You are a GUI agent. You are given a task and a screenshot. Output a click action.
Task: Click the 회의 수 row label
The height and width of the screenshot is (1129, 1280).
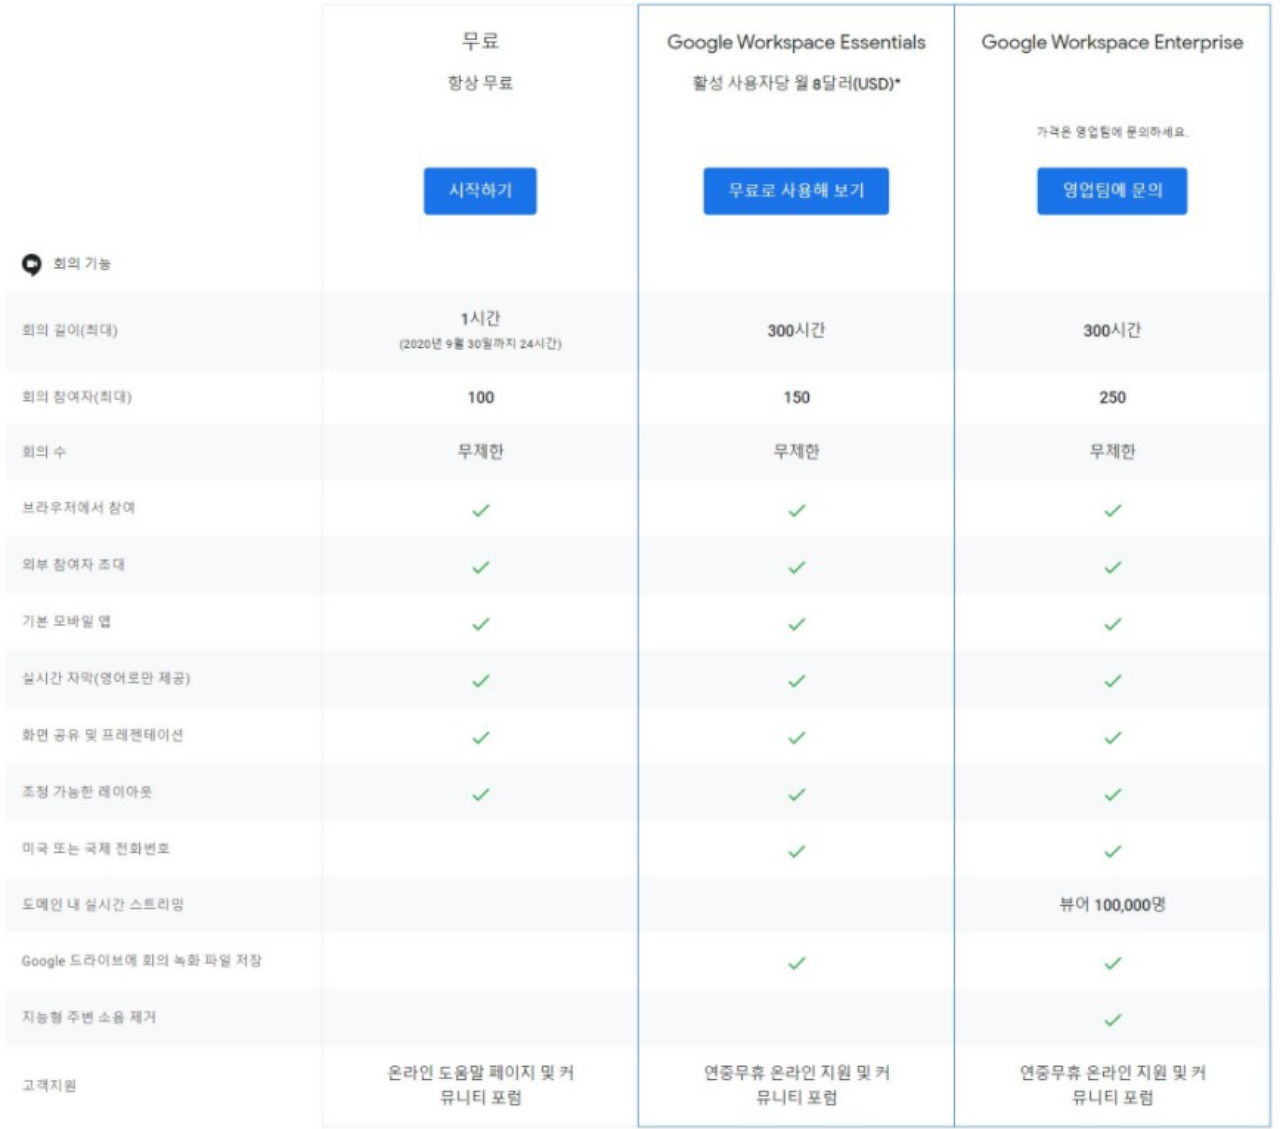(x=44, y=452)
